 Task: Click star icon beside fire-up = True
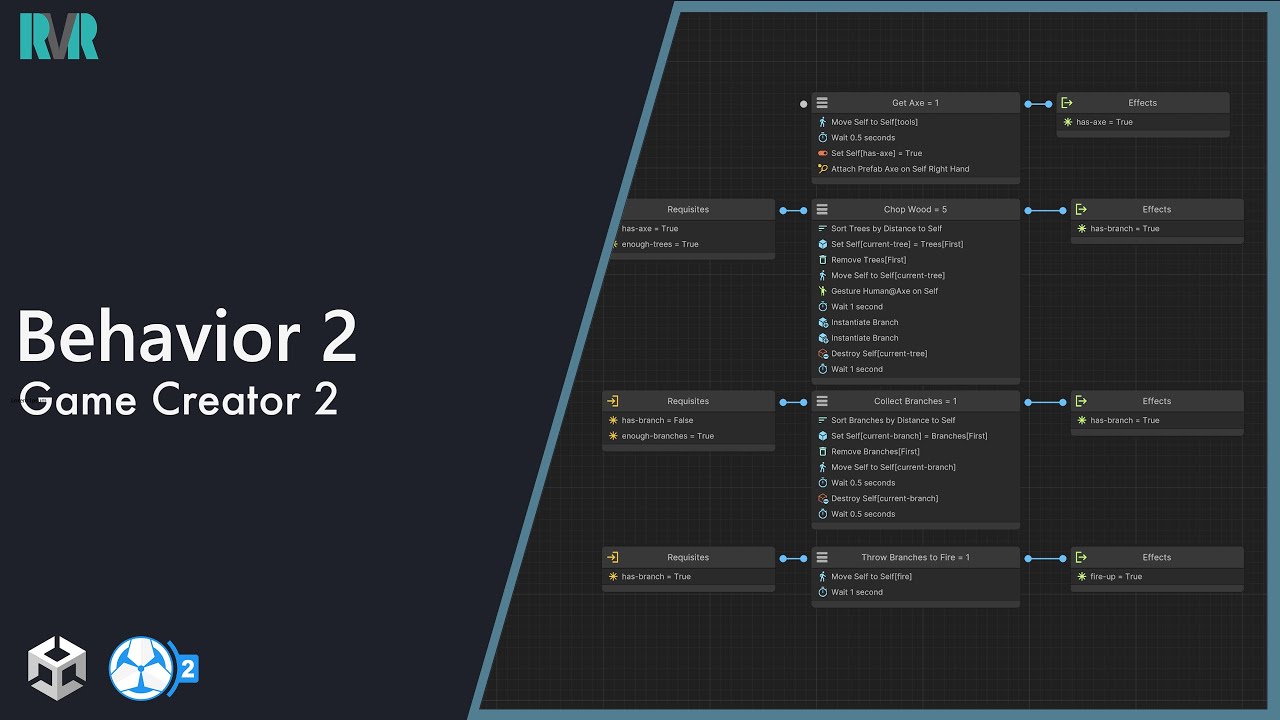click(x=1082, y=577)
